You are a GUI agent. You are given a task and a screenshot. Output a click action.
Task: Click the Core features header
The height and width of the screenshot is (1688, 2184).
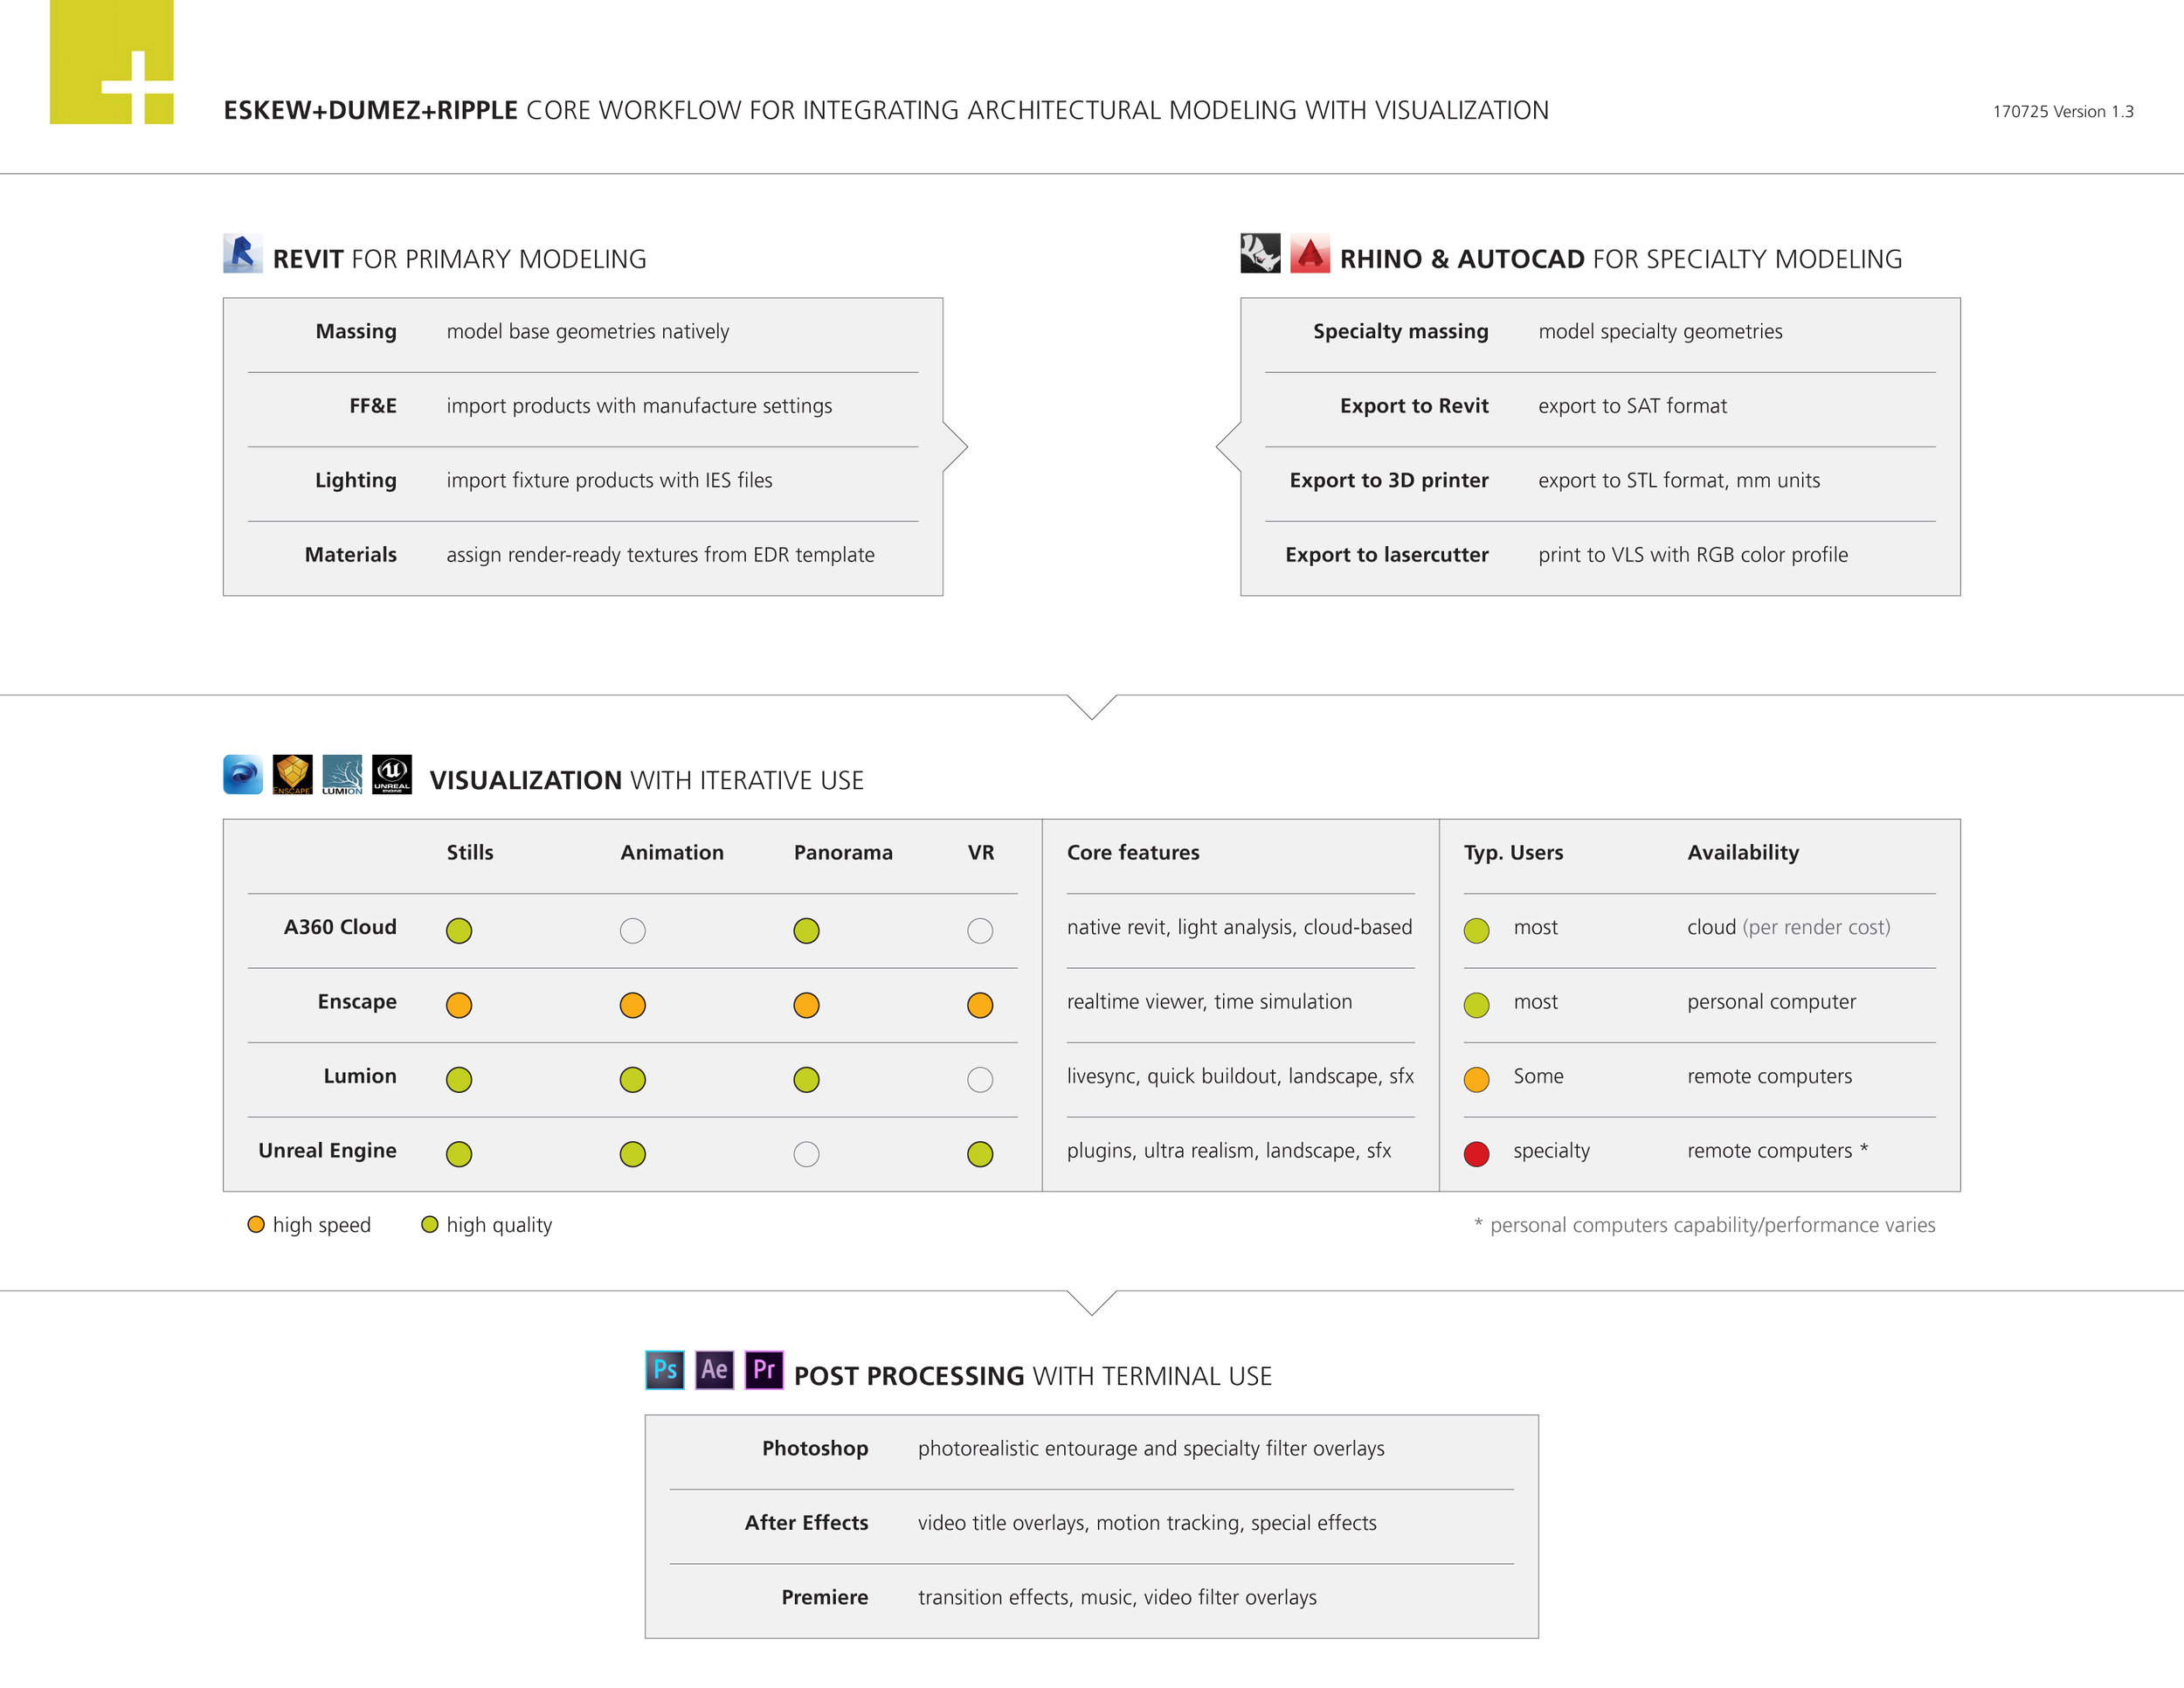[1133, 852]
